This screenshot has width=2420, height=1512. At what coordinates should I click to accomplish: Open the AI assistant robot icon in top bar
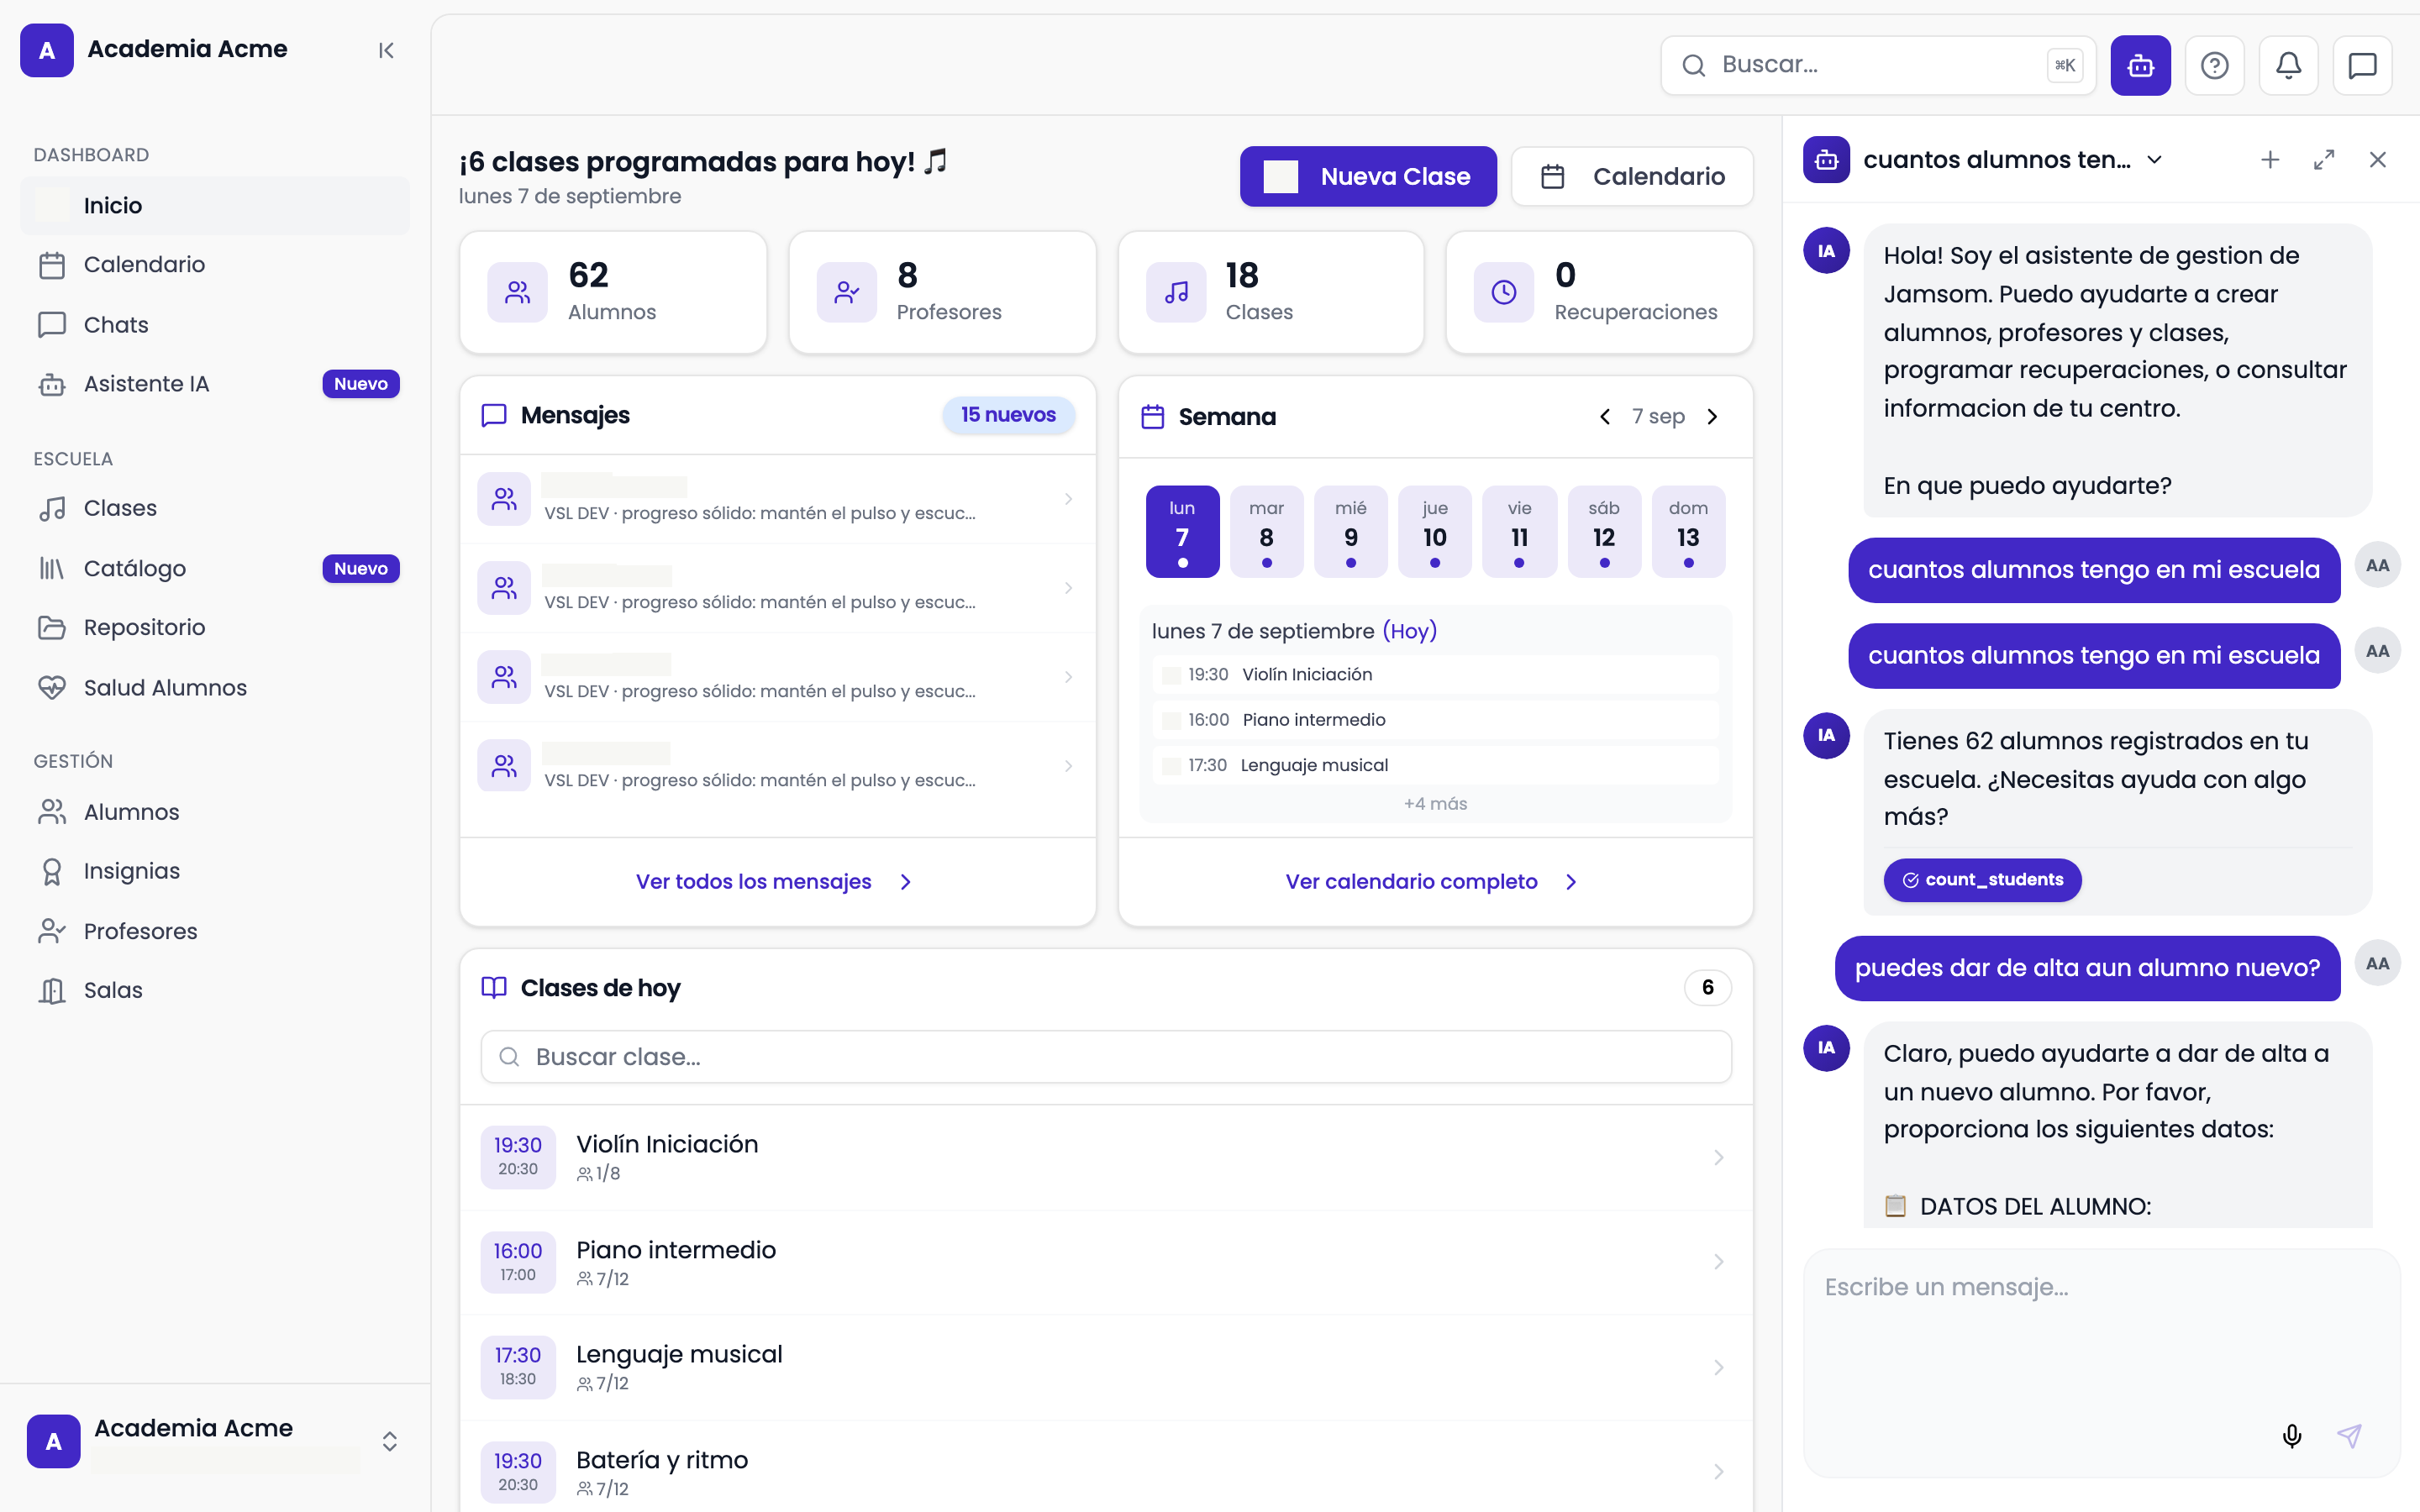[2140, 66]
